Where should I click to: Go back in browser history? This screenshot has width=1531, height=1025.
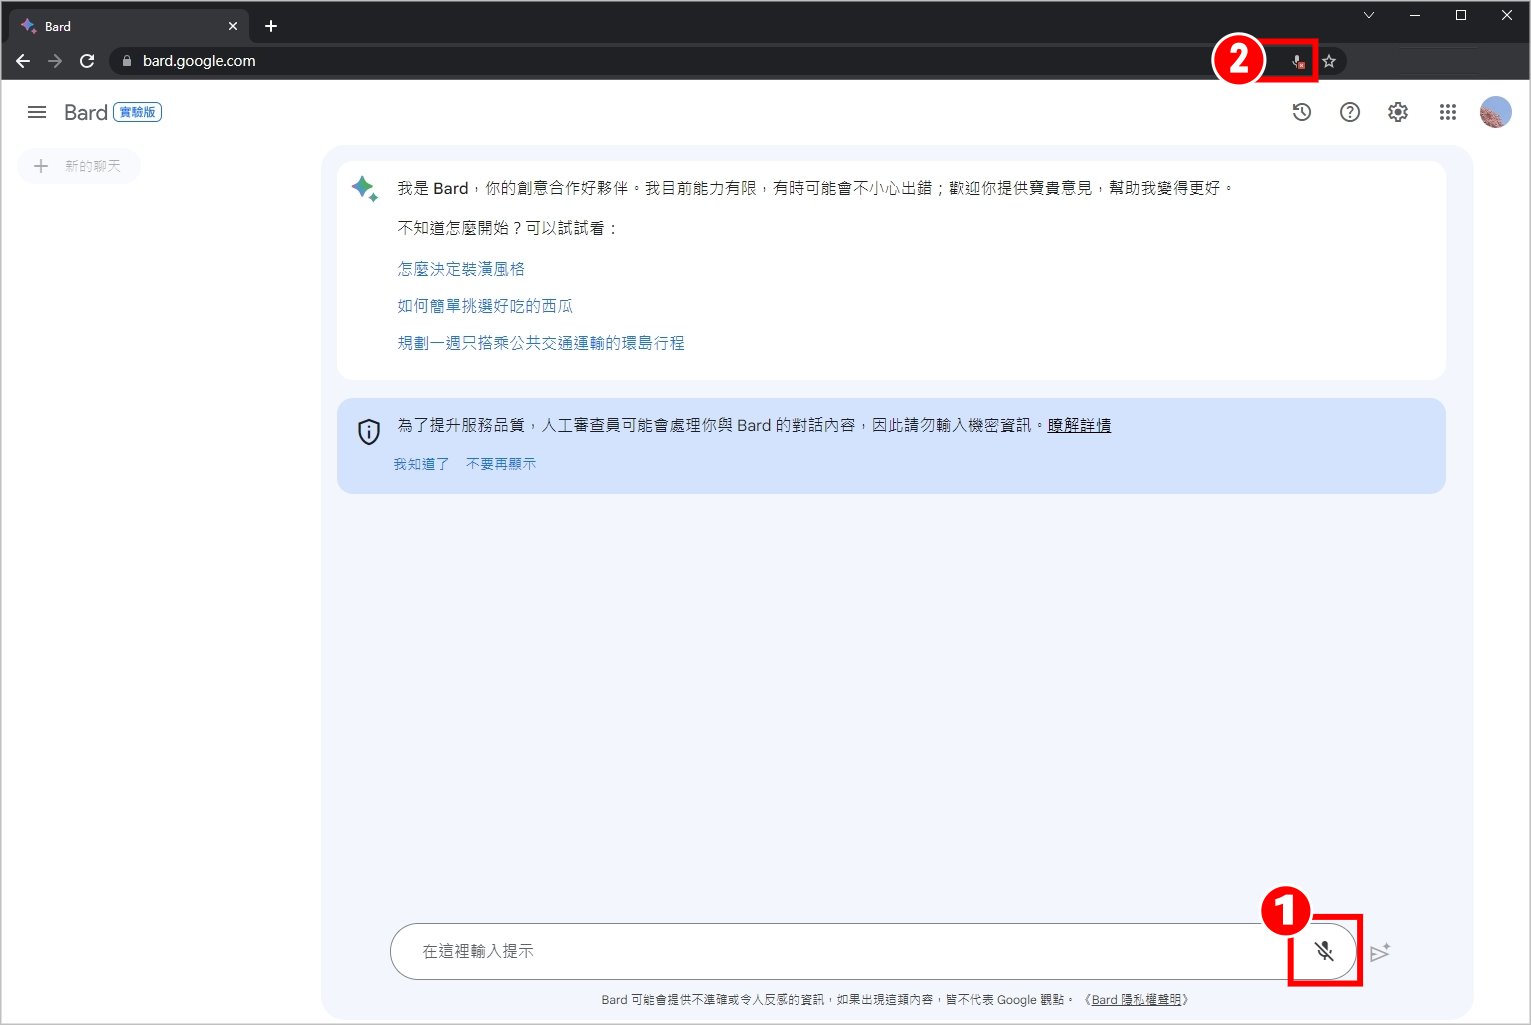pos(23,61)
